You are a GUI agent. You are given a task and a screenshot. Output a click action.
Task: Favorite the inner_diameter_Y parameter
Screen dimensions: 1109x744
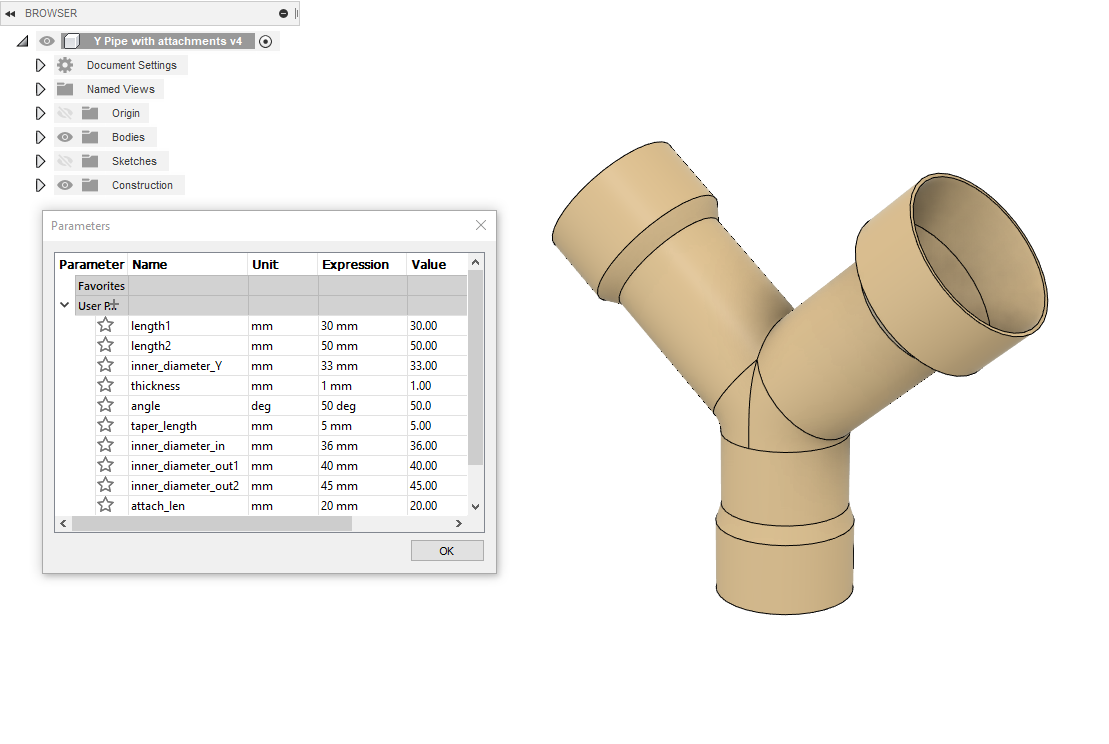tap(105, 365)
